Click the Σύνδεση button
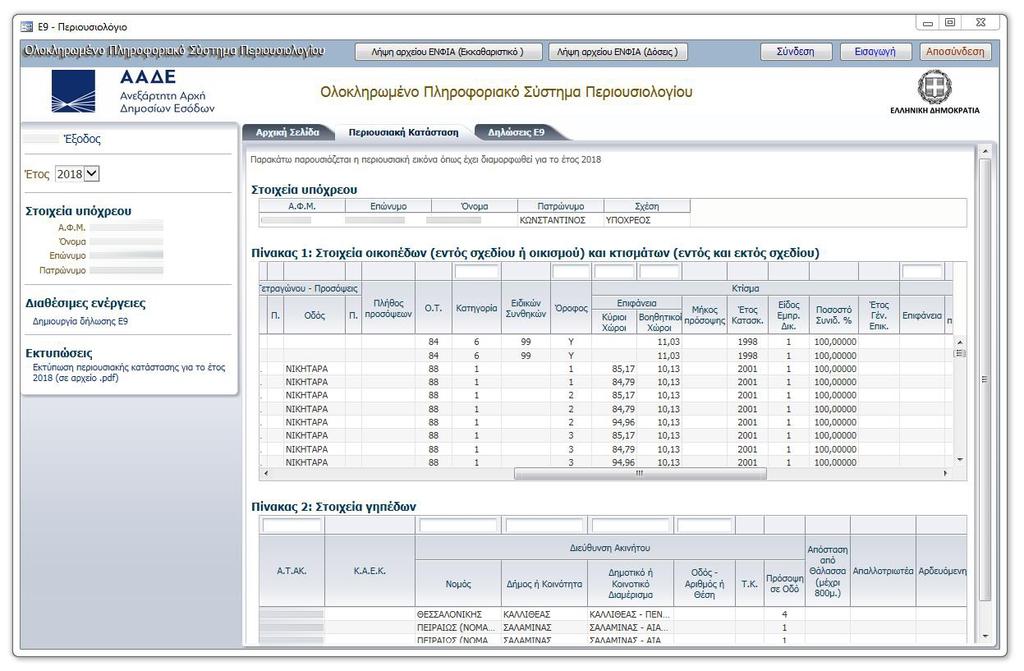The height and width of the screenshot is (671, 1024). [795, 52]
